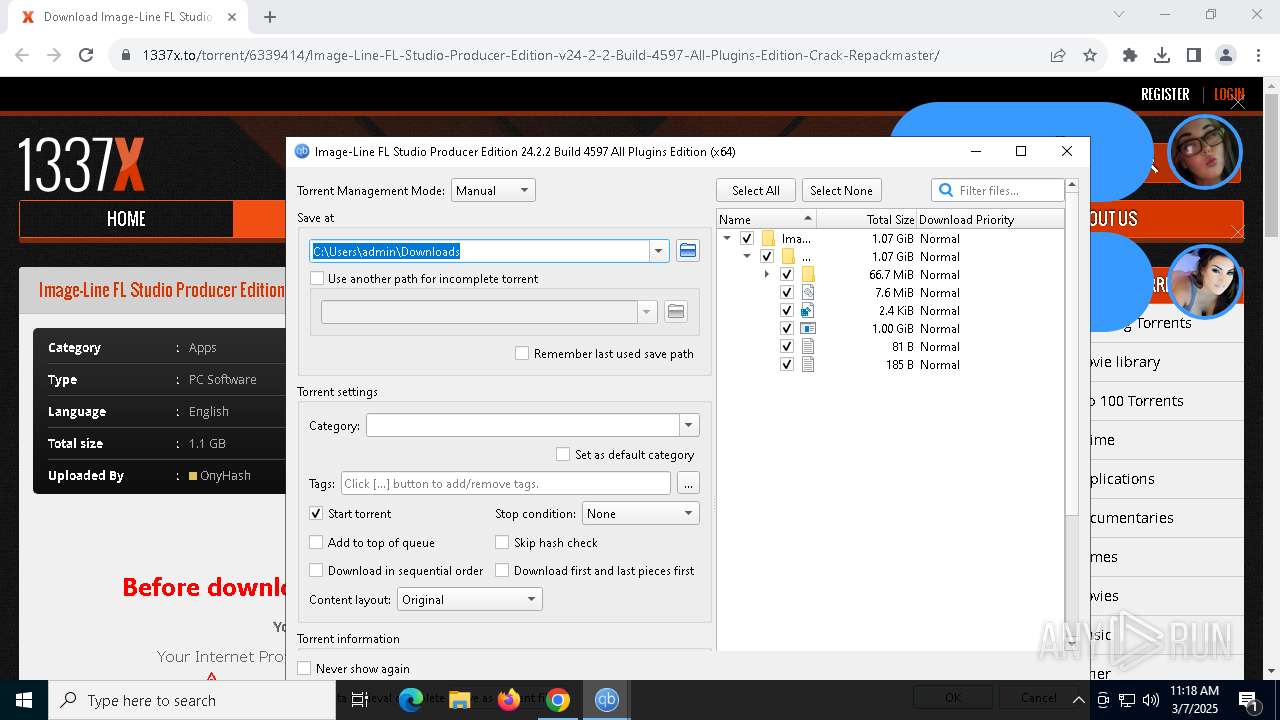Open Microsoft Edge from the taskbar
1280x720 pixels.
click(411, 700)
